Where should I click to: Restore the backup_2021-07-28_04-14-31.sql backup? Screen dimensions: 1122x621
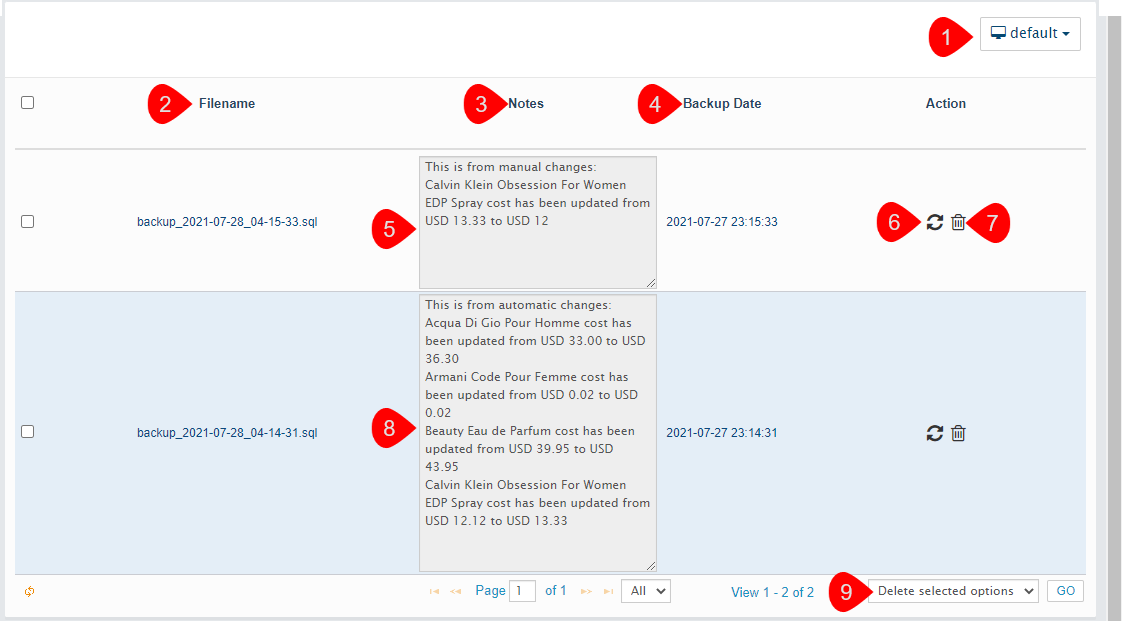click(x=934, y=433)
